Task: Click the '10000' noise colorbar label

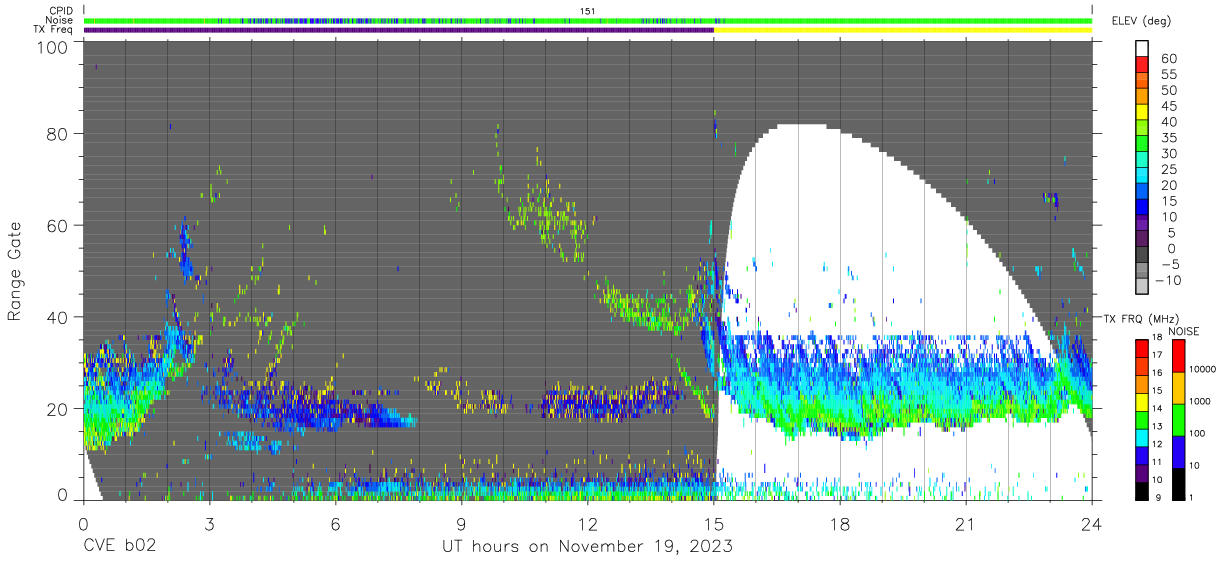Action: (1205, 370)
